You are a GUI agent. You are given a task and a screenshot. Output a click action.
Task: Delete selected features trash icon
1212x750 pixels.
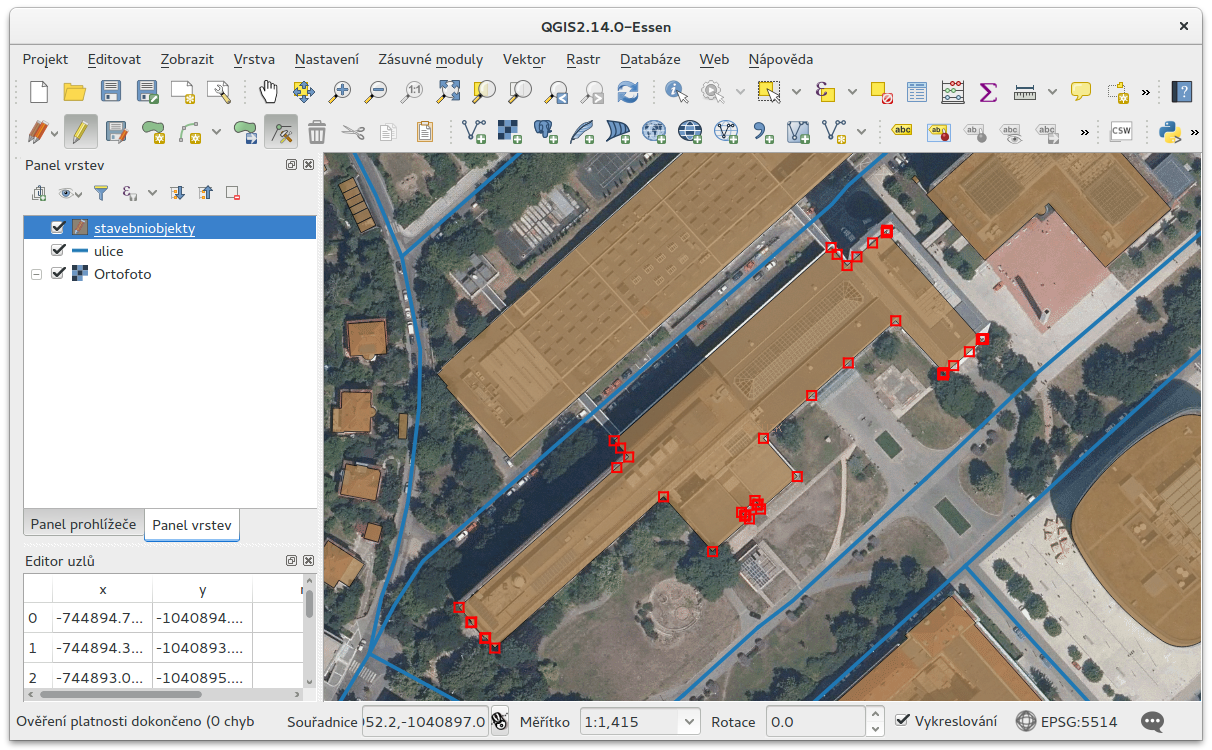(x=317, y=131)
